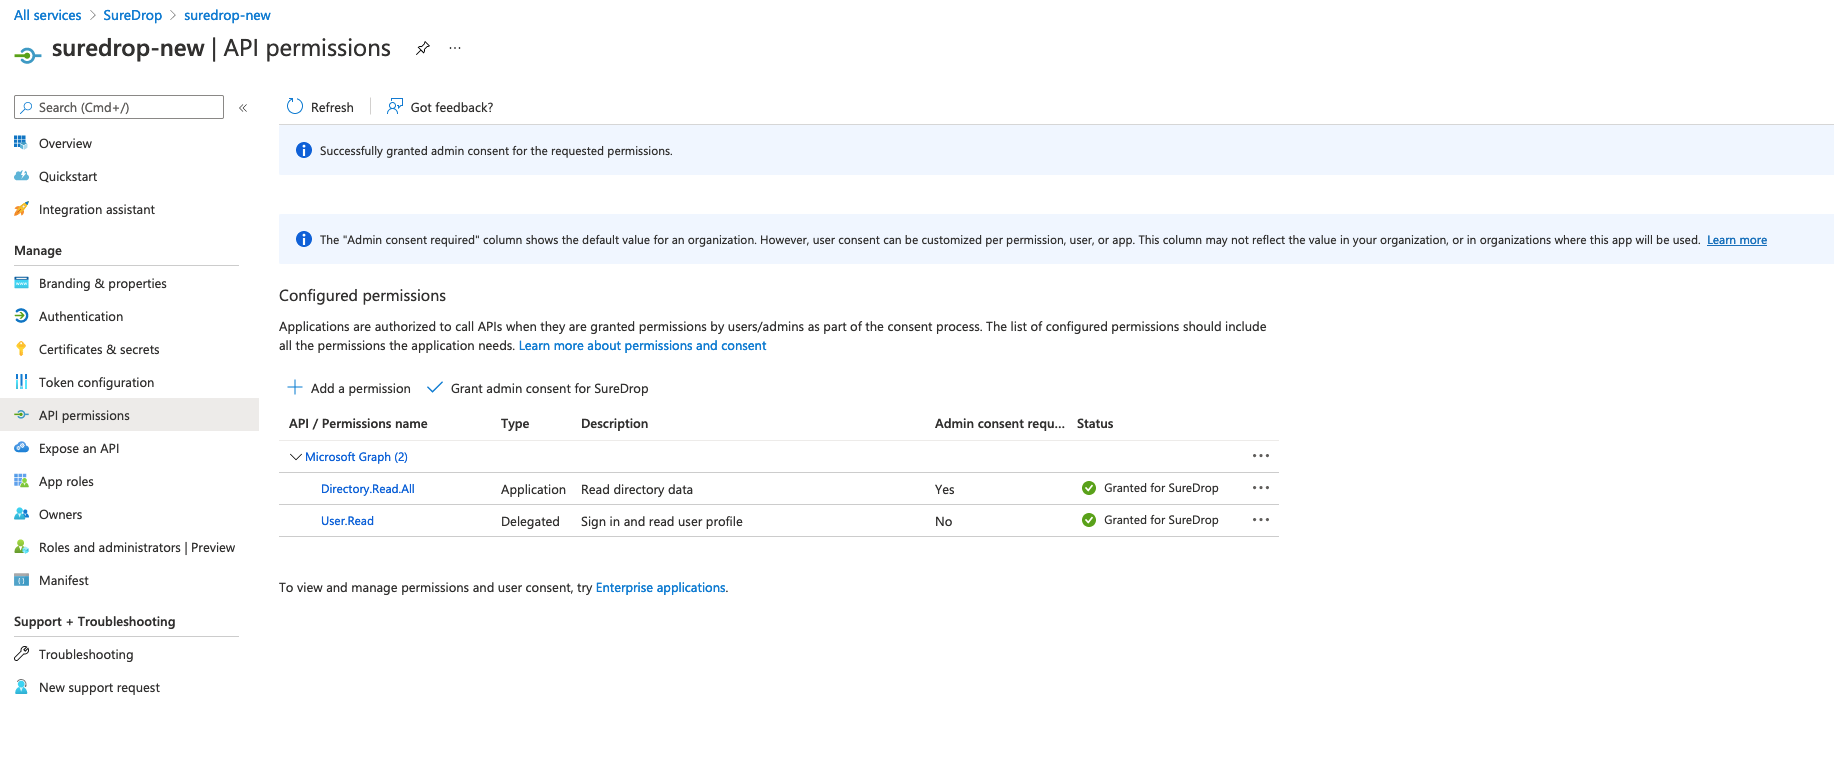Click the sidebar Search input field
The width and height of the screenshot is (1834, 769).
pos(119,107)
